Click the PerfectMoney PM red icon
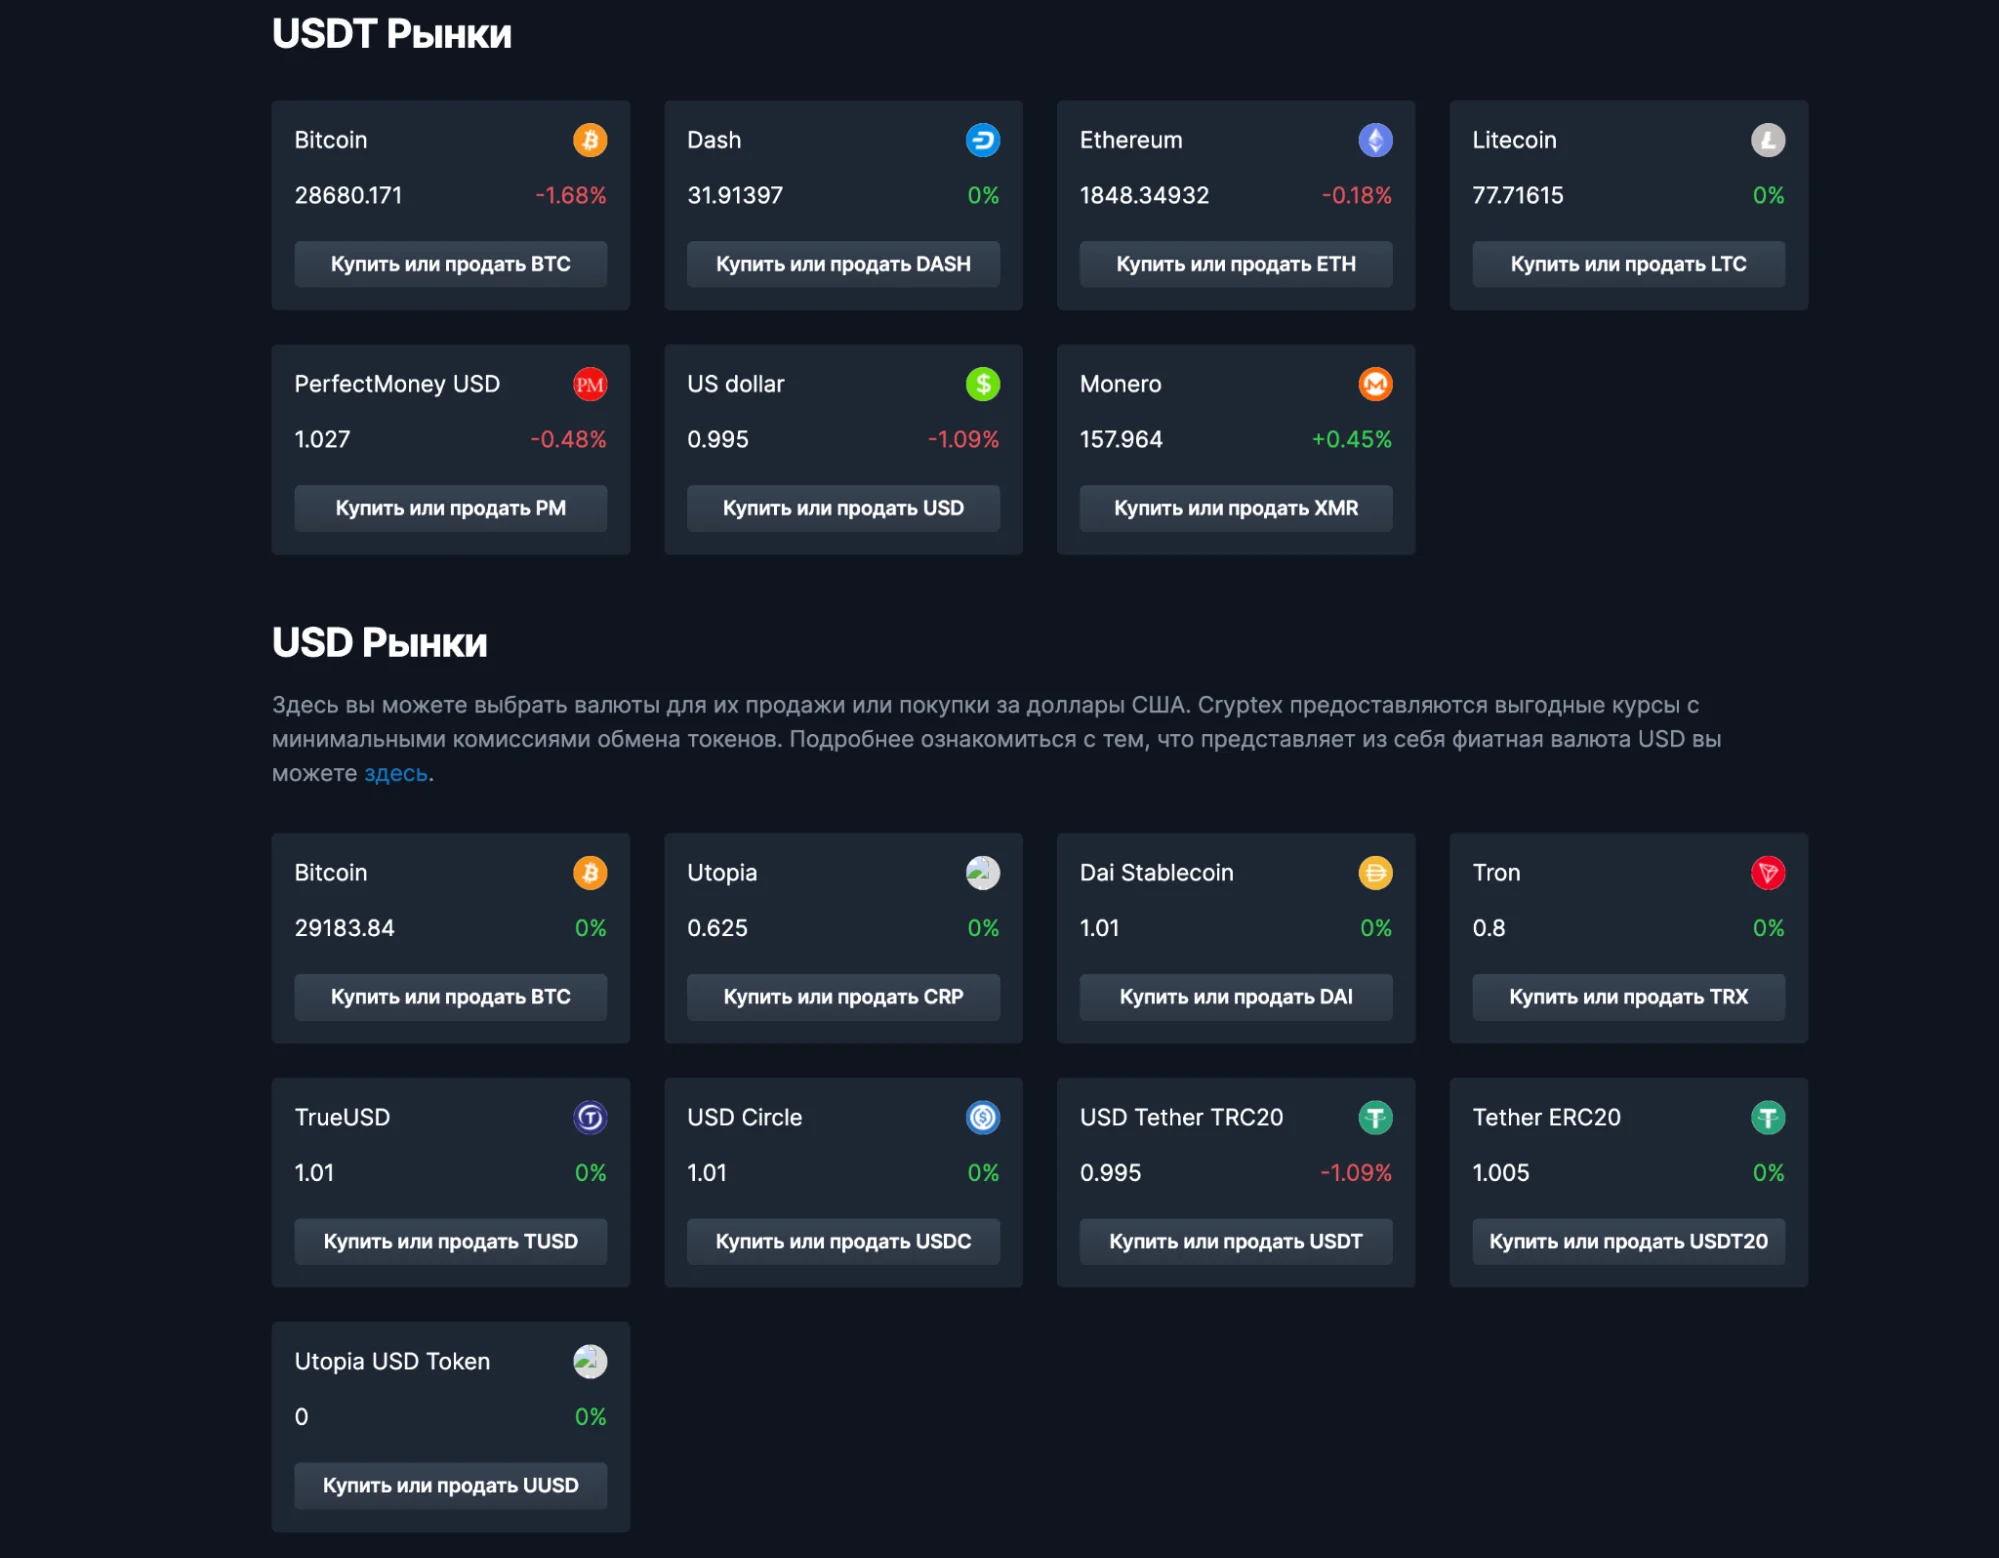This screenshot has height=1558, width=1999. pyautogui.click(x=590, y=384)
